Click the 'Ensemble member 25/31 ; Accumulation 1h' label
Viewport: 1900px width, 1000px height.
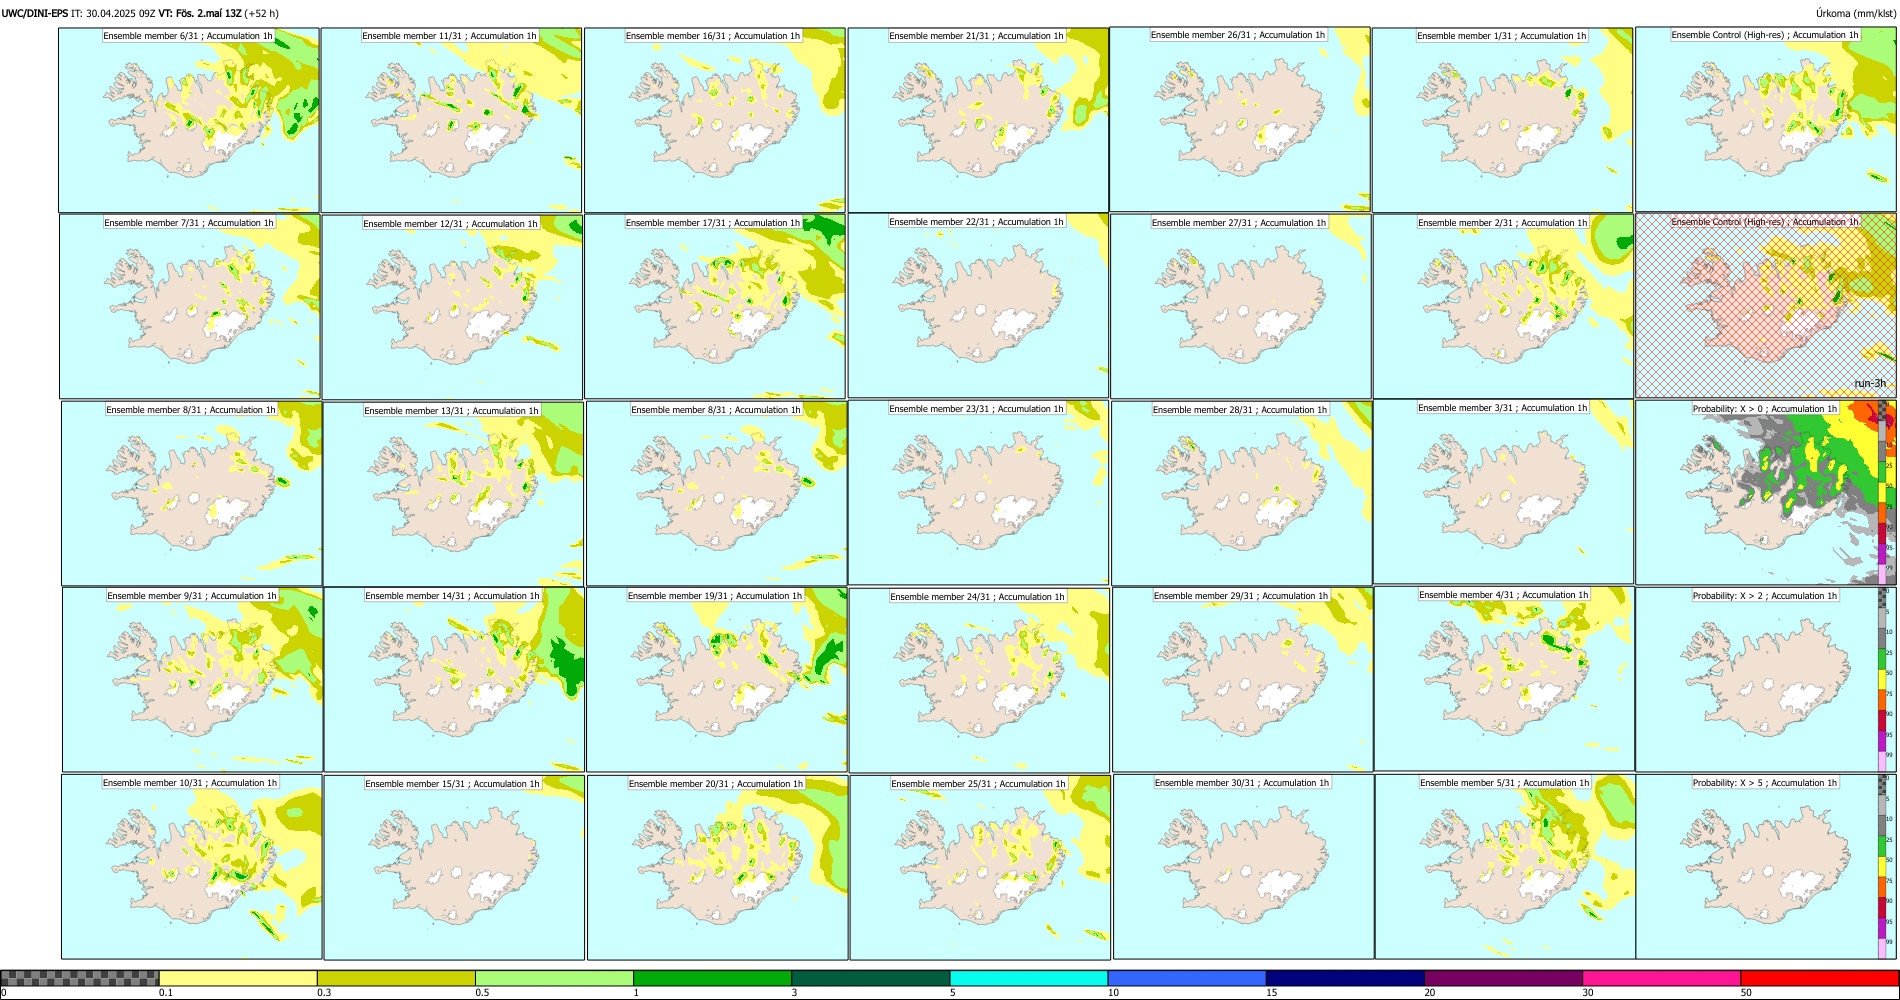click(979, 784)
